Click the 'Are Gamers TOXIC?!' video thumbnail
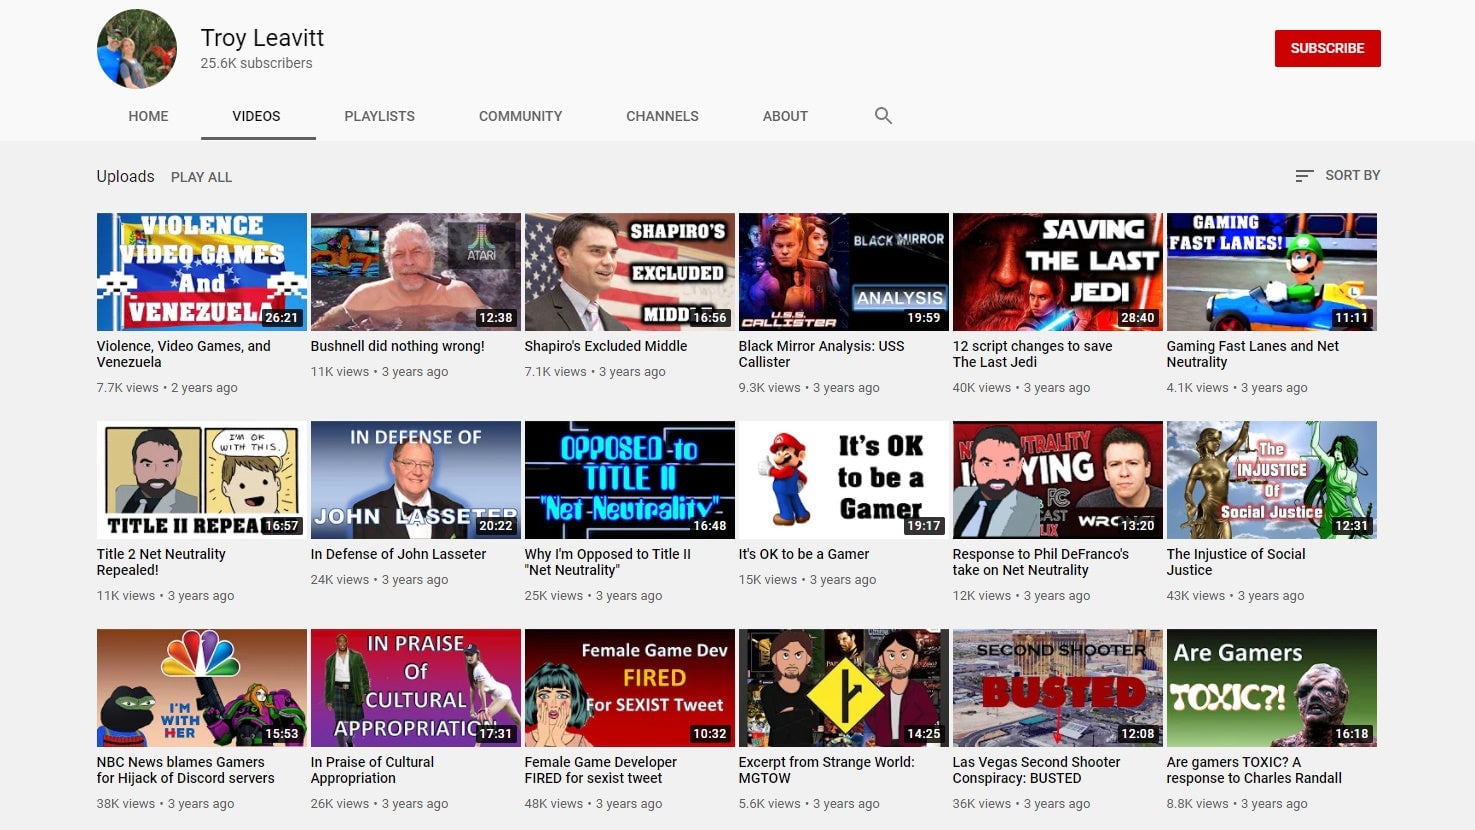The height and width of the screenshot is (830, 1475). tap(1271, 687)
